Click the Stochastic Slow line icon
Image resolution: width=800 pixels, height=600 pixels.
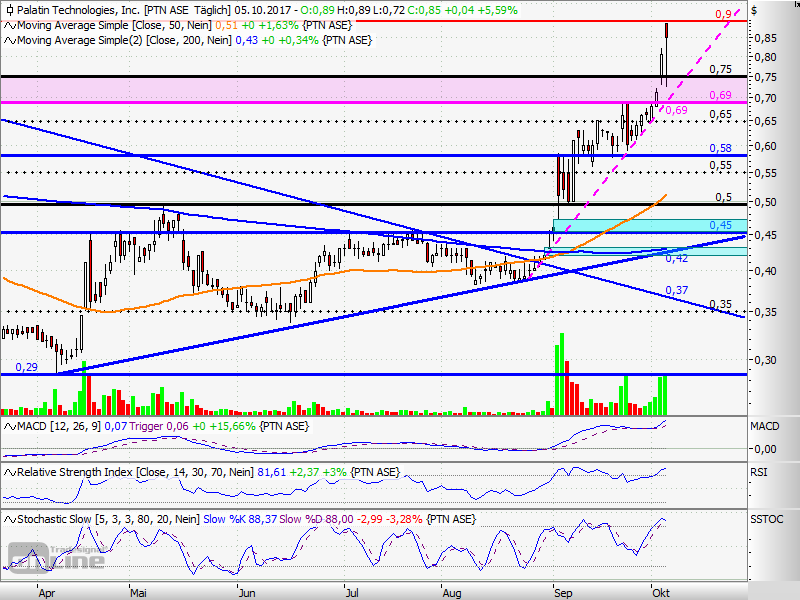pos(10,519)
